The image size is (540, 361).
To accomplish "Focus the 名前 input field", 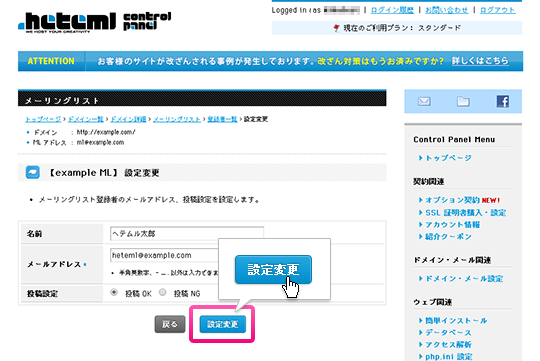I will (187, 234).
